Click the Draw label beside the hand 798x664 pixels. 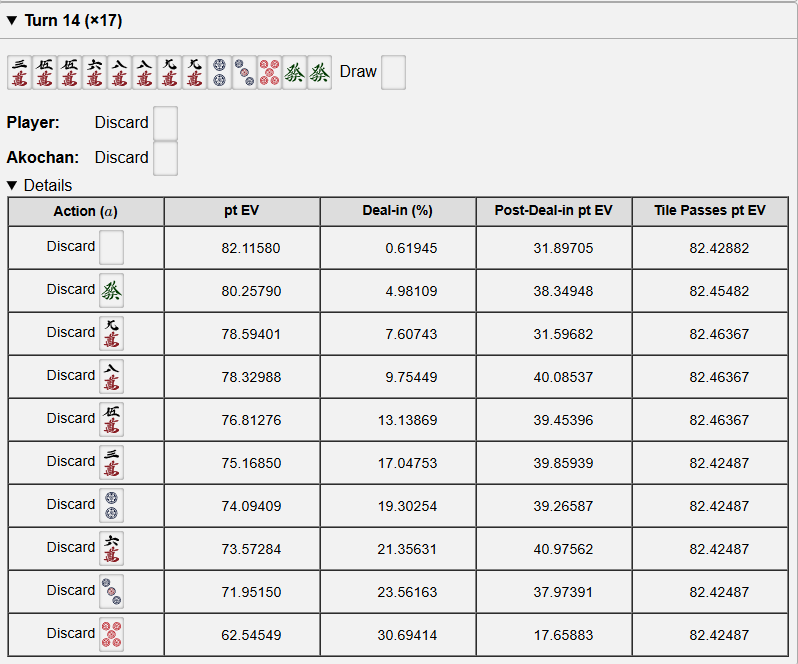coord(358,72)
